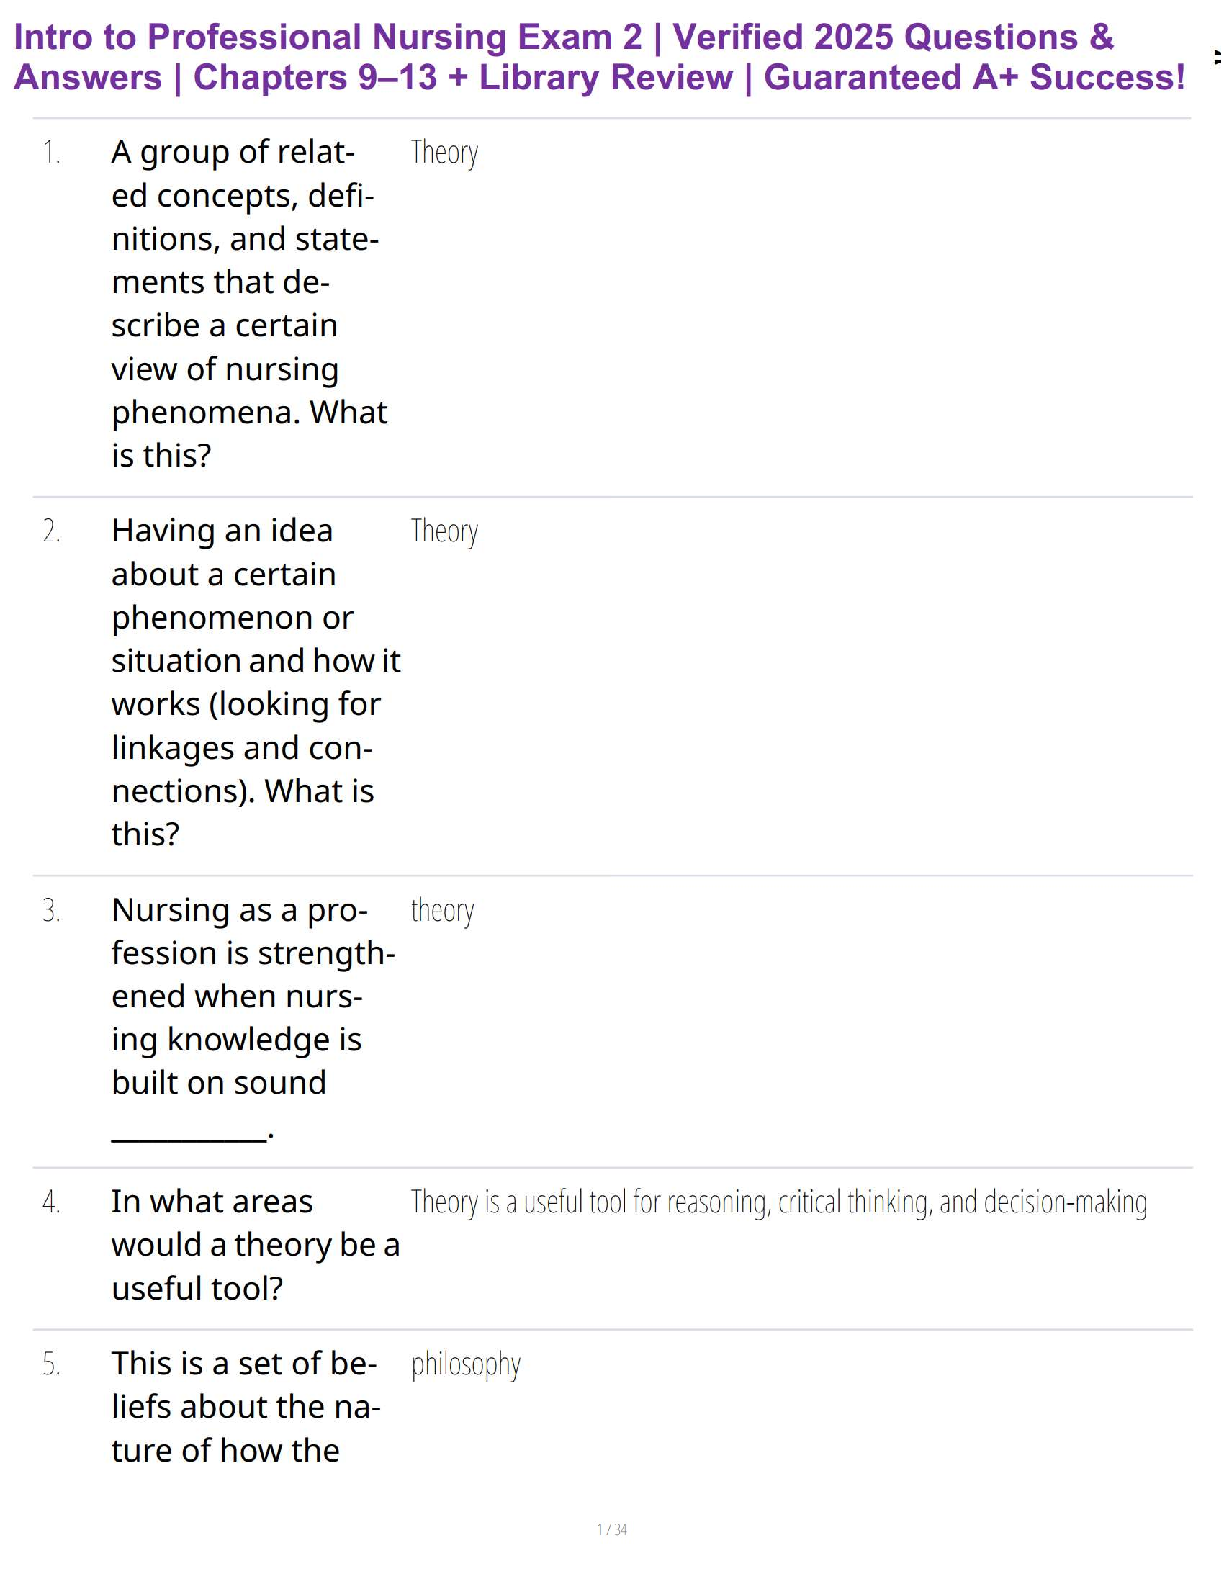Click the number label for question 1
This screenshot has height=1584, width=1224.
click(x=52, y=153)
